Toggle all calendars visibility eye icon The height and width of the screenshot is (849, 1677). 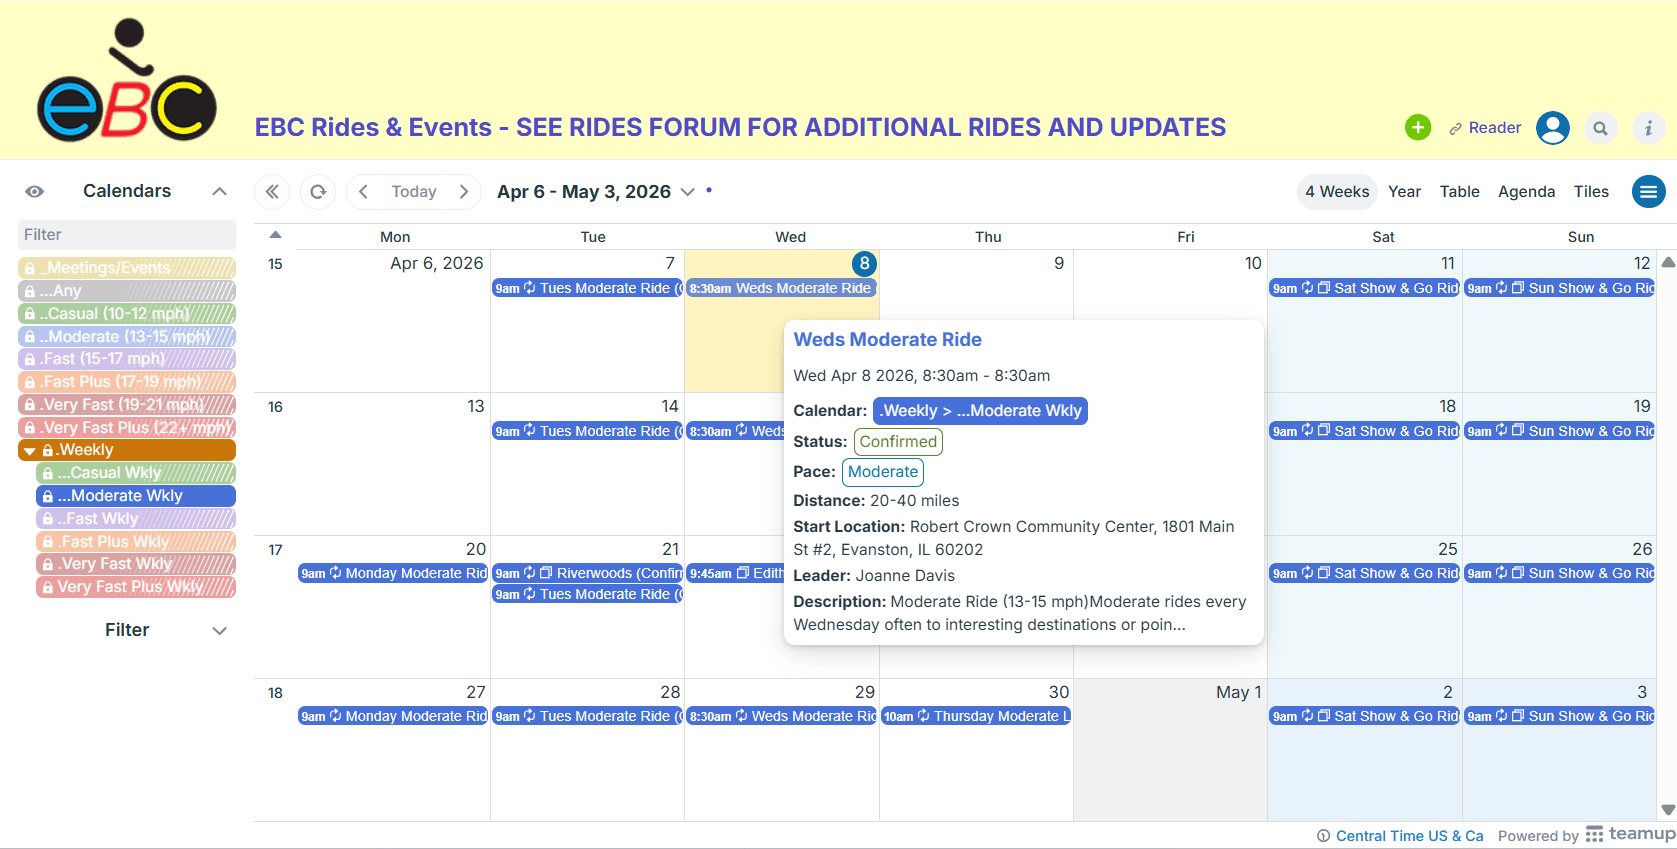tap(35, 192)
